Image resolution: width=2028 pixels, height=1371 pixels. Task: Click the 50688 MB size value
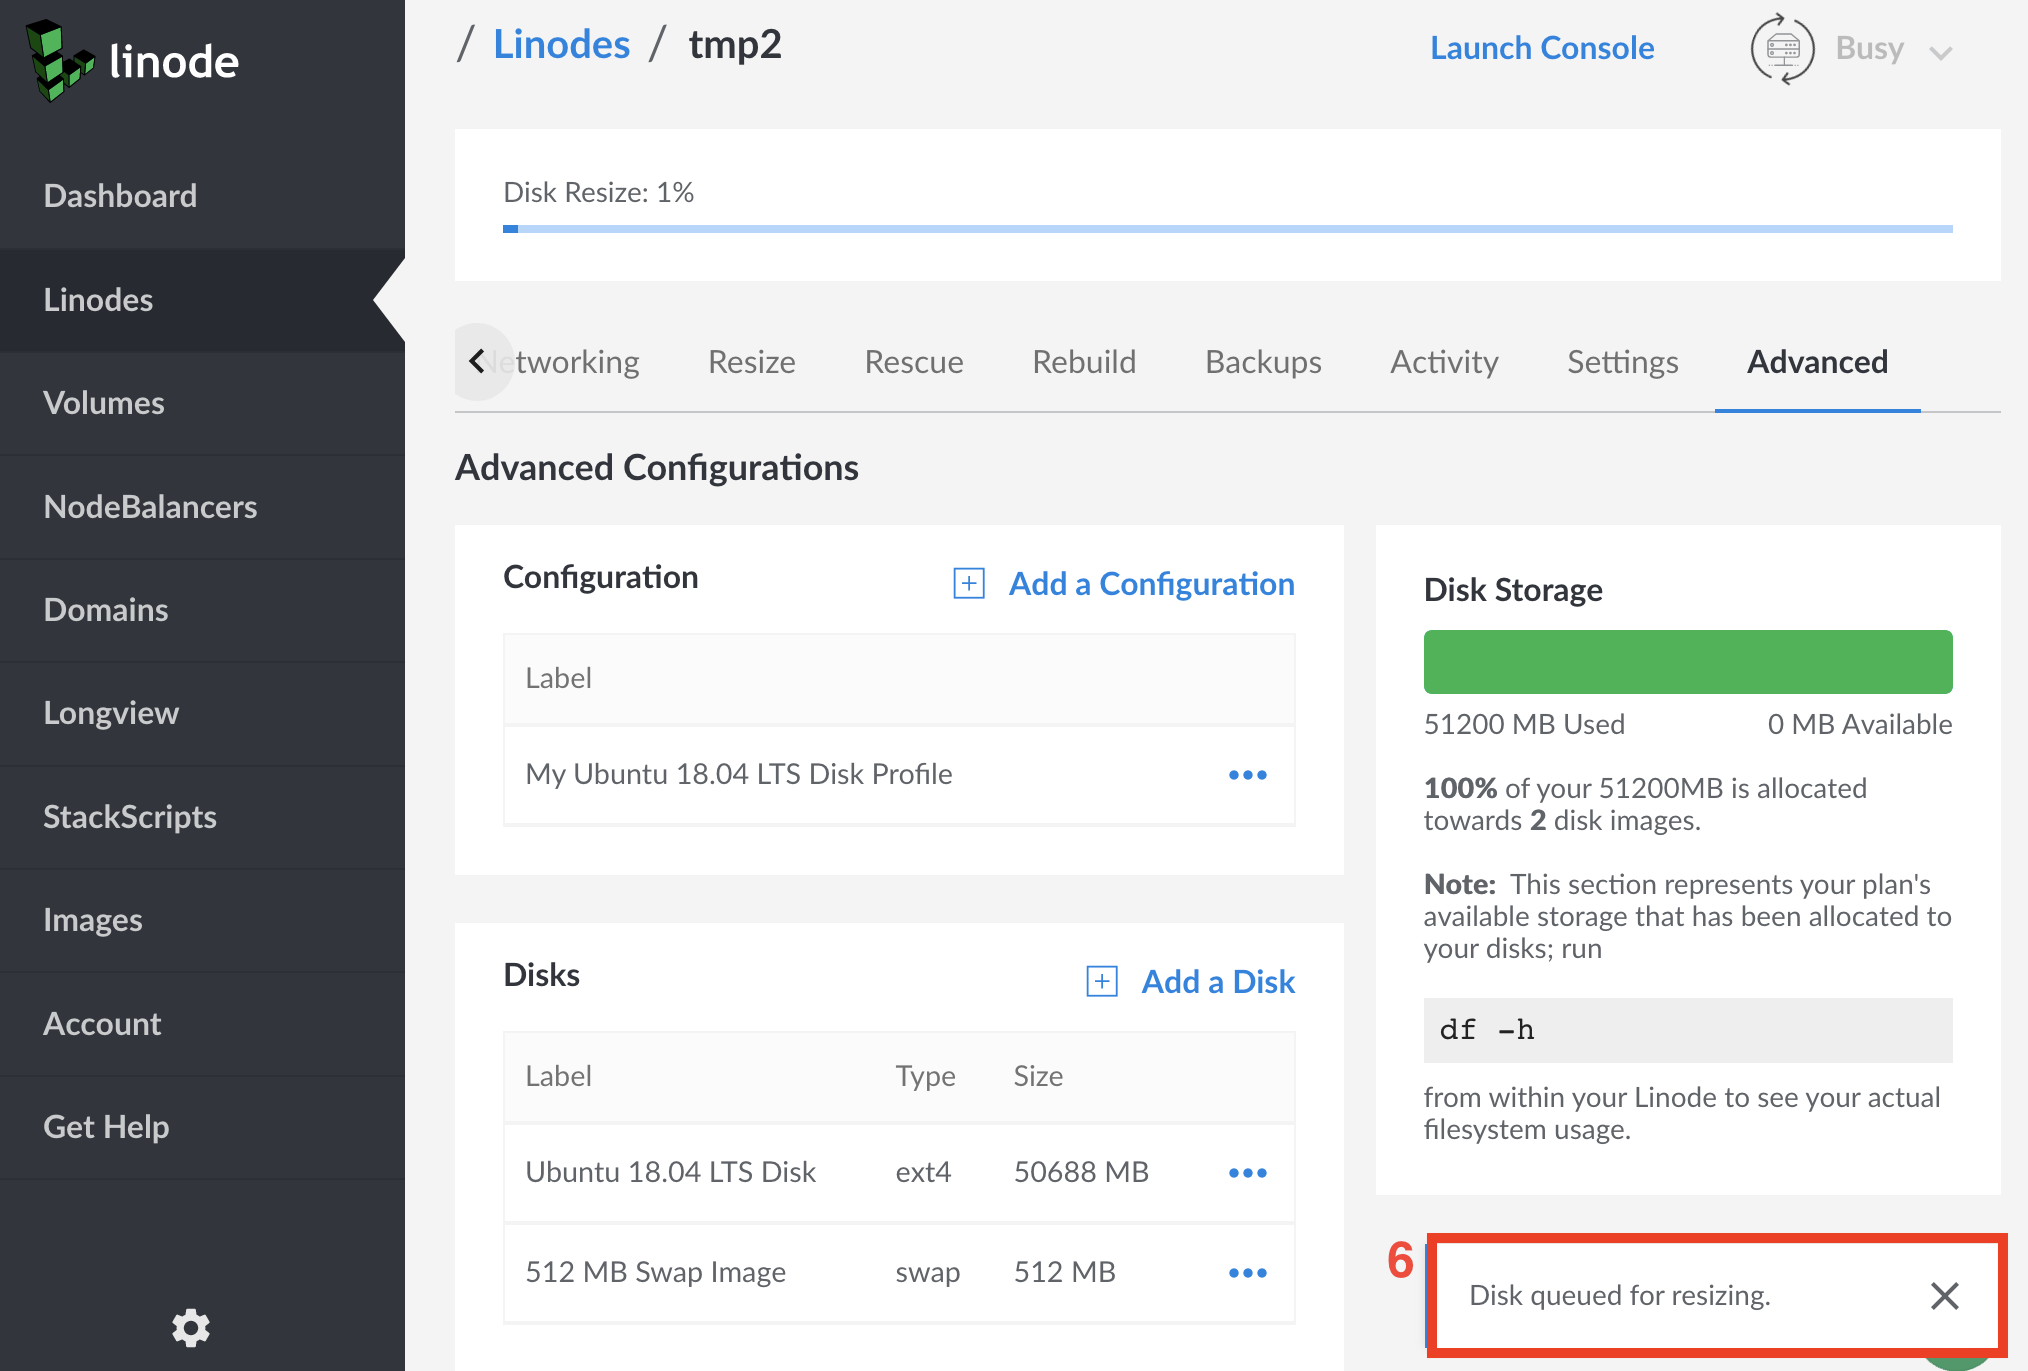1082,1172
